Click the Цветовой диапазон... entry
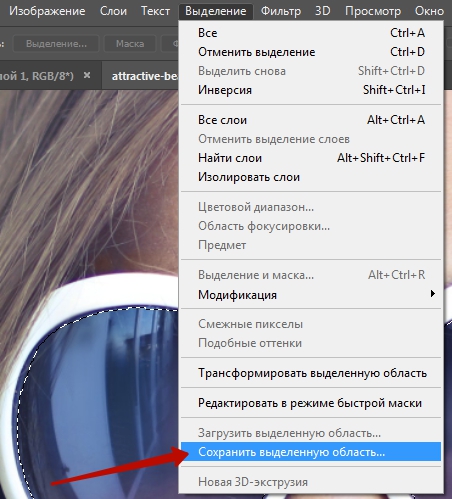 (x=311, y=207)
